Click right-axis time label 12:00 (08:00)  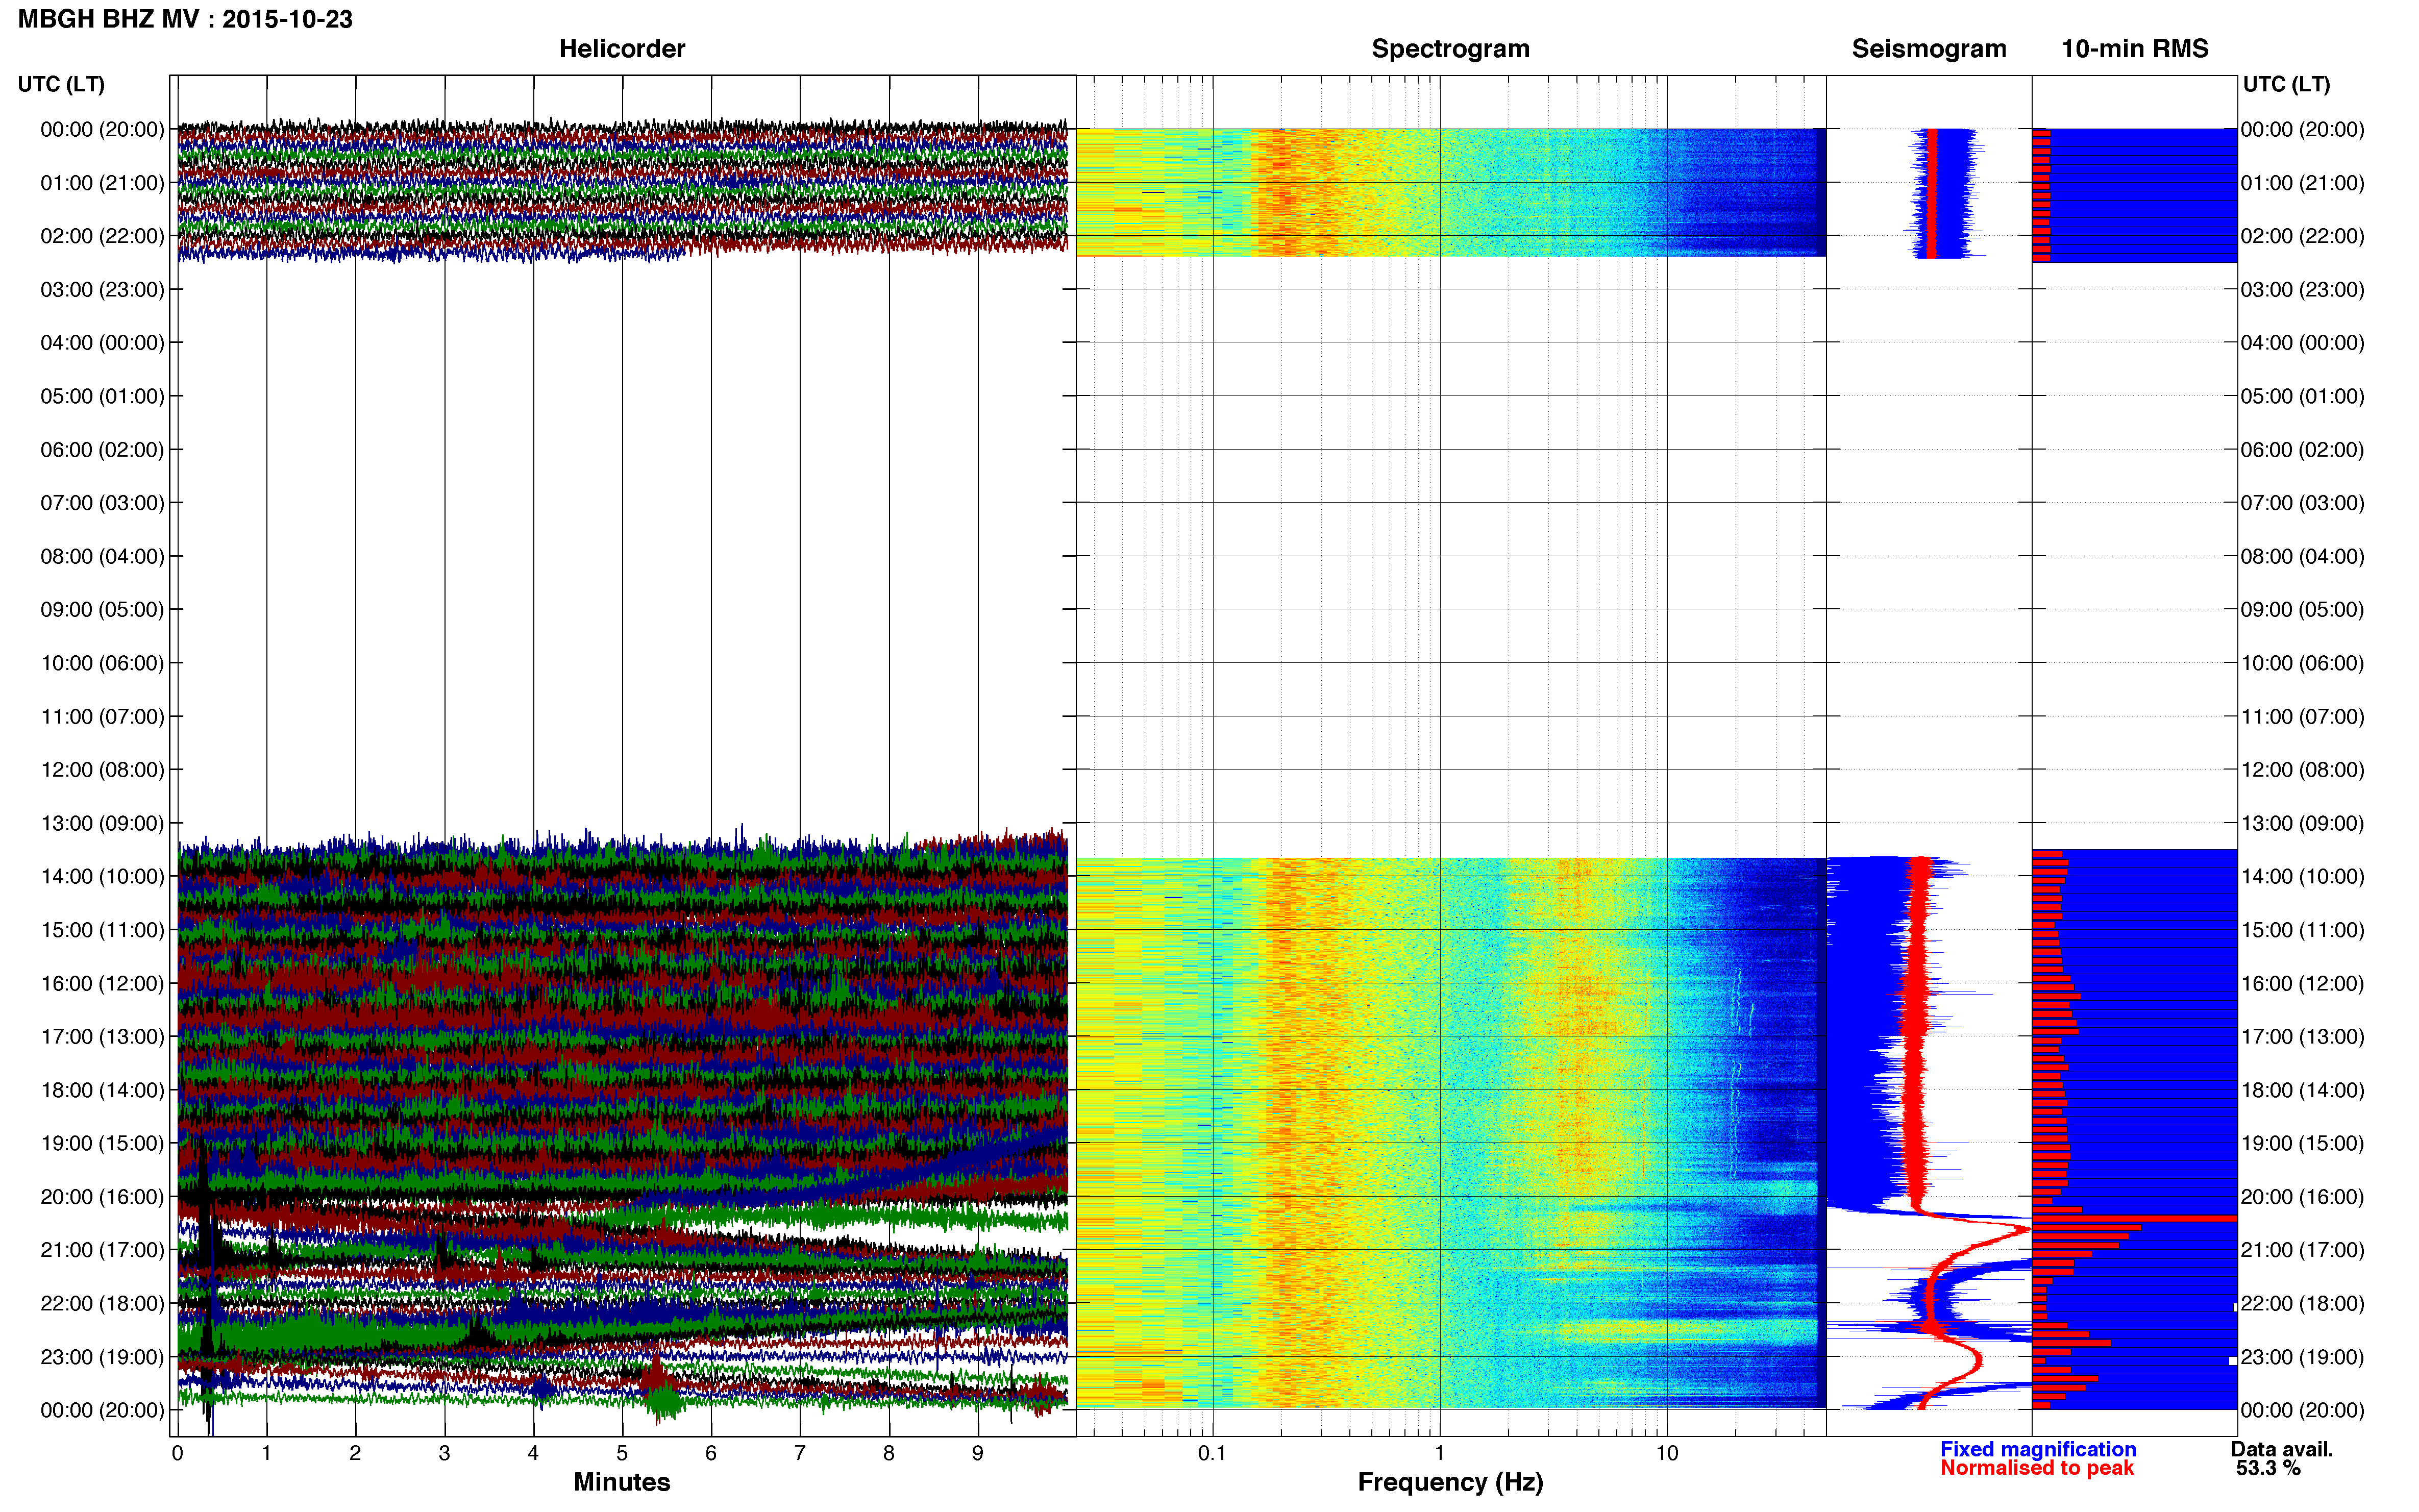coord(2302,769)
